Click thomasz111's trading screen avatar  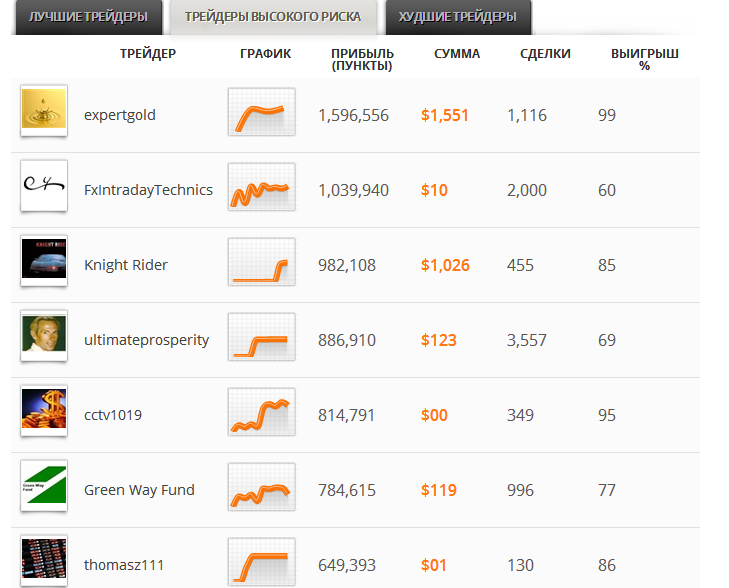tap(44, 561)
